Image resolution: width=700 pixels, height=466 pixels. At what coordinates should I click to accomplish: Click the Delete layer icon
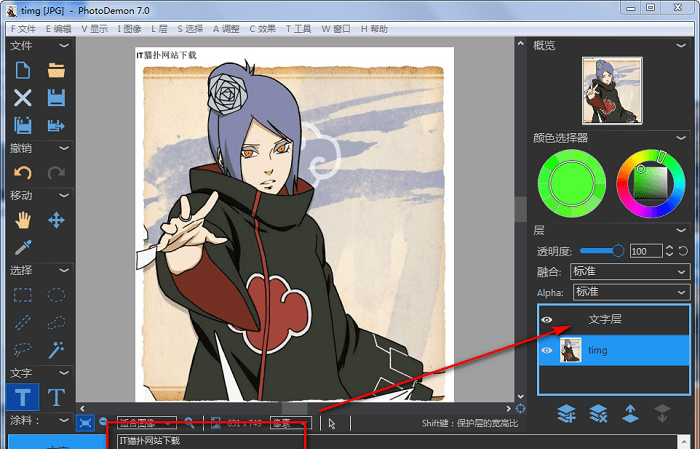coord(598,414)
